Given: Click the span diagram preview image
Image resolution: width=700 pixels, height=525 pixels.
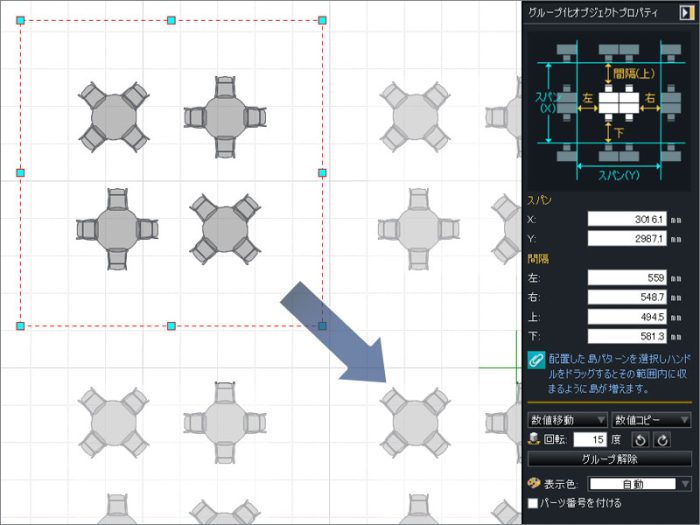Looking at the screenshot, I should tap(609, 112).
